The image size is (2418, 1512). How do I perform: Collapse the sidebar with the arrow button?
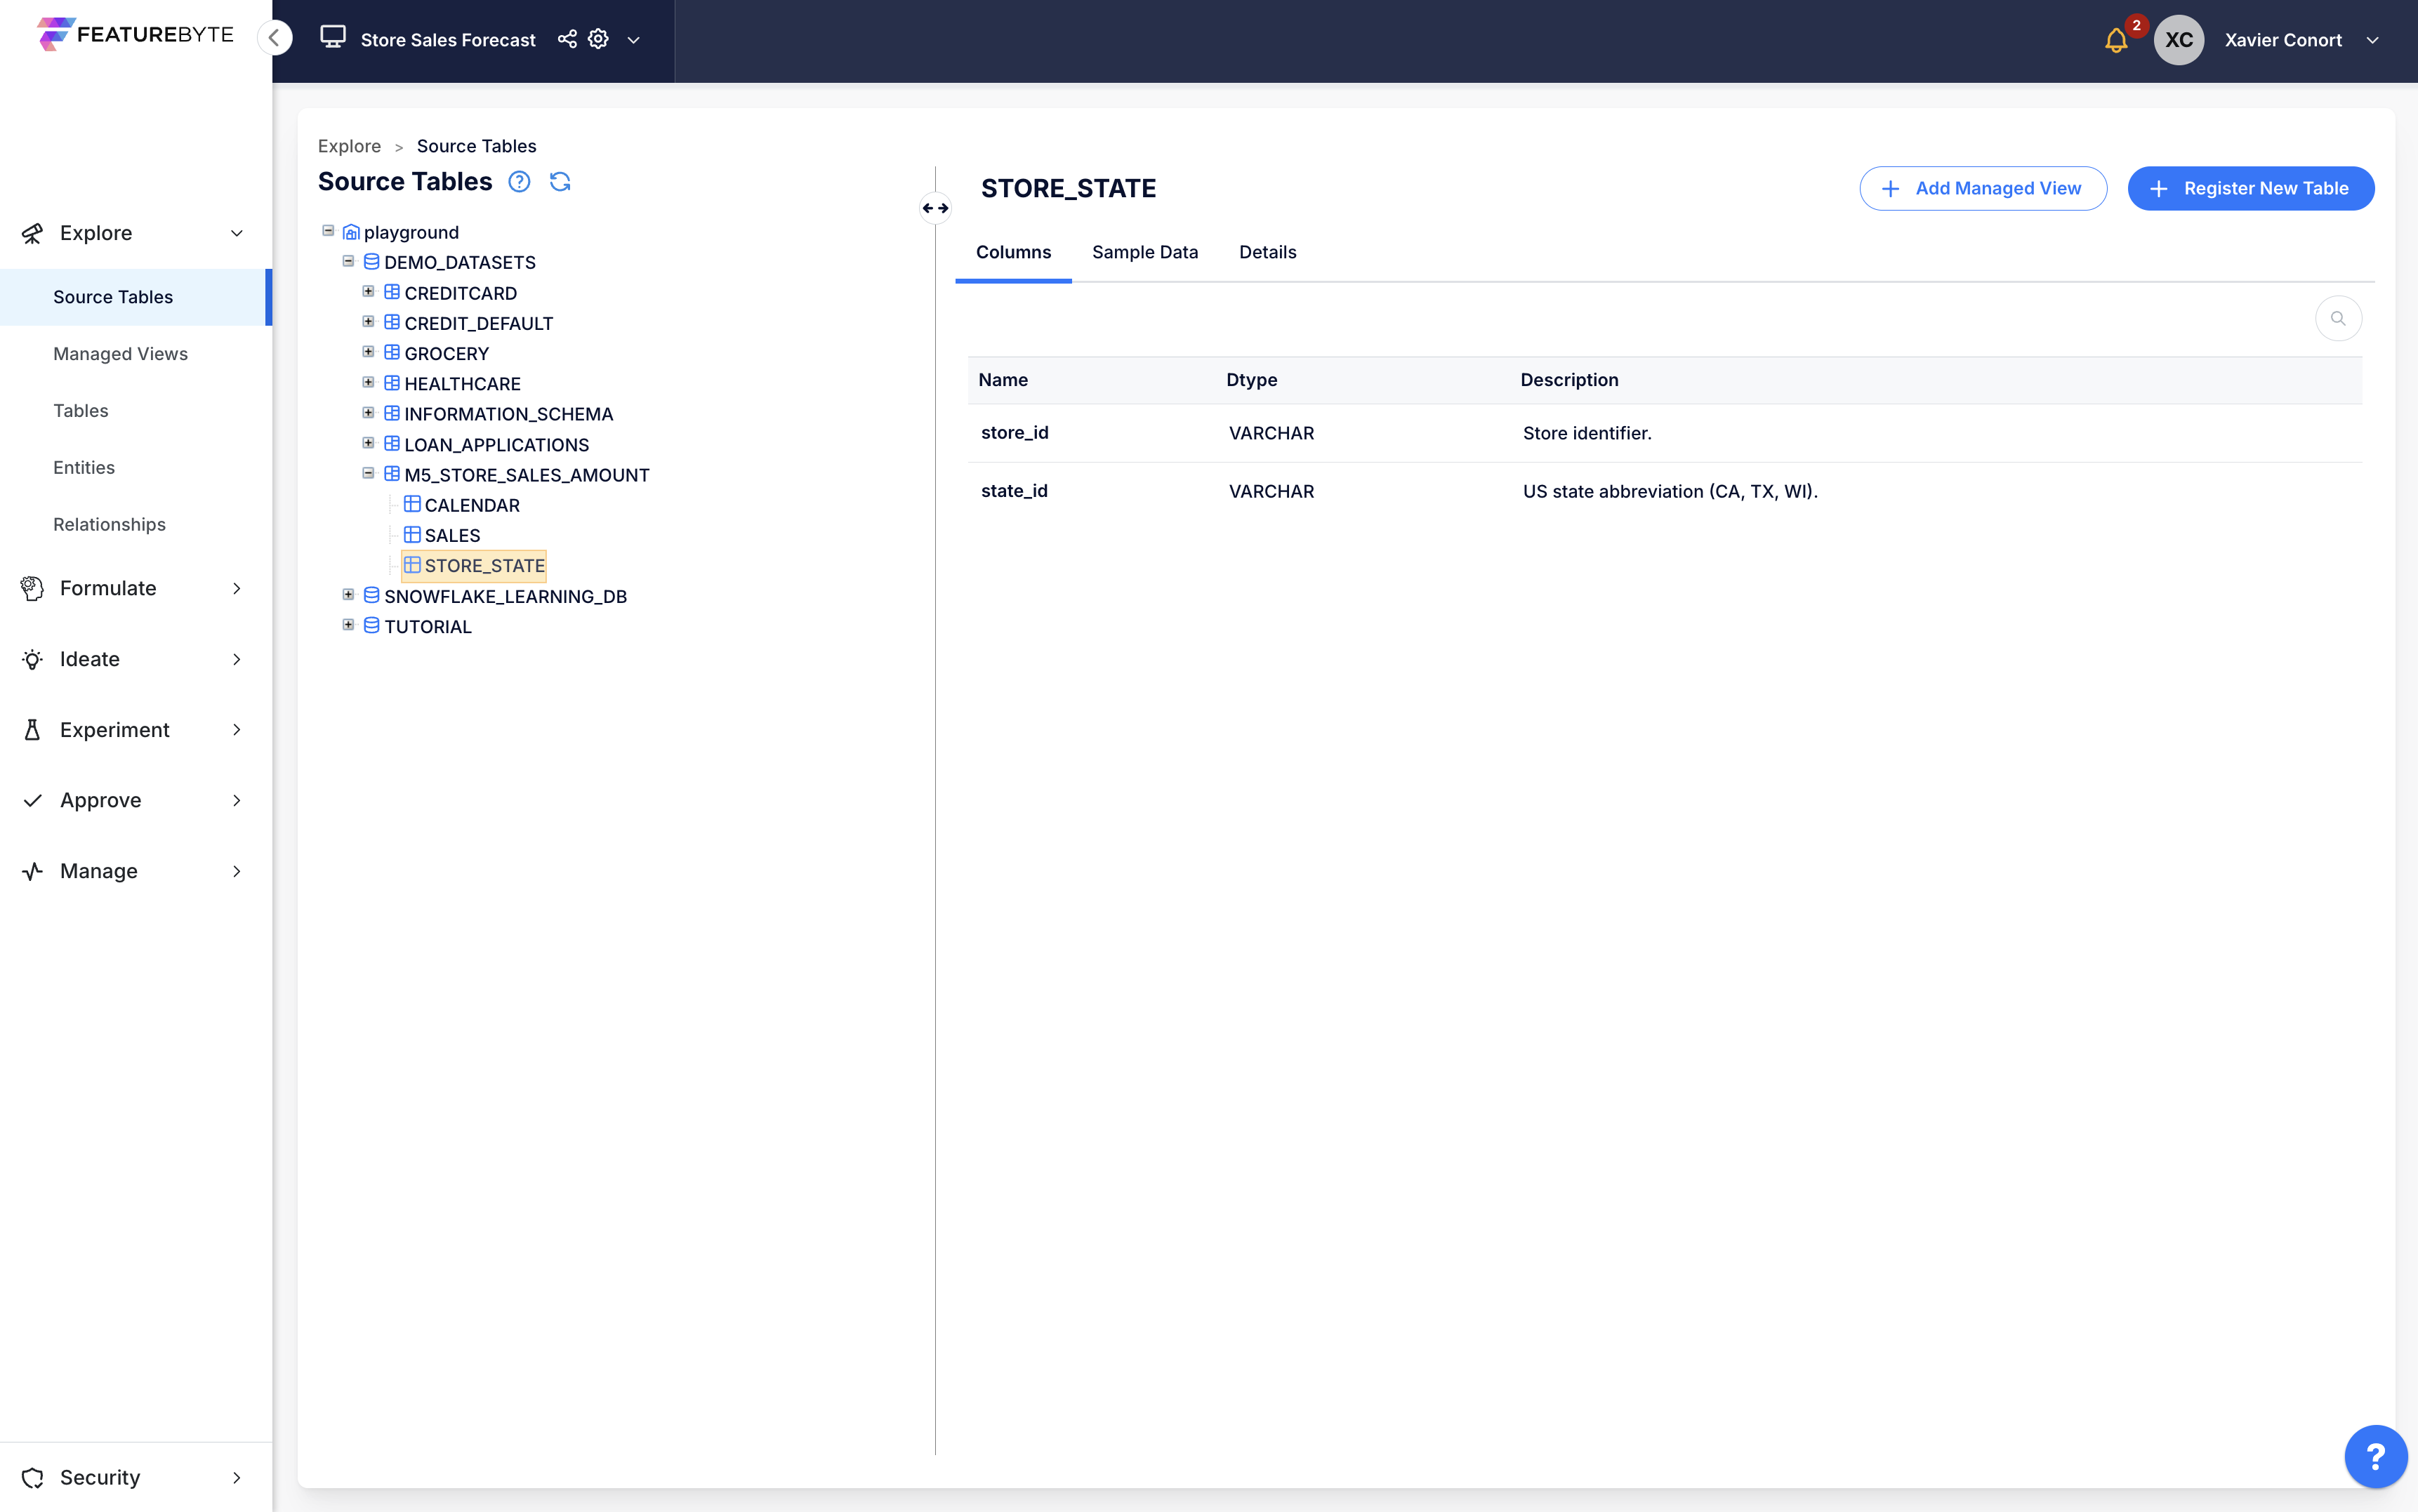[x=274, y=38]
